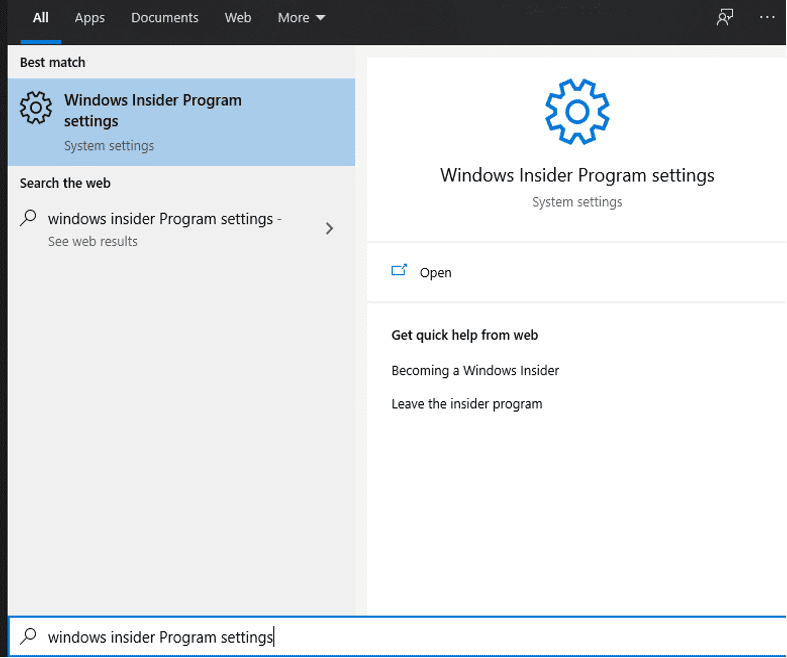Click Open to launch the settings

pyautogui.click(x=436, y=273)
